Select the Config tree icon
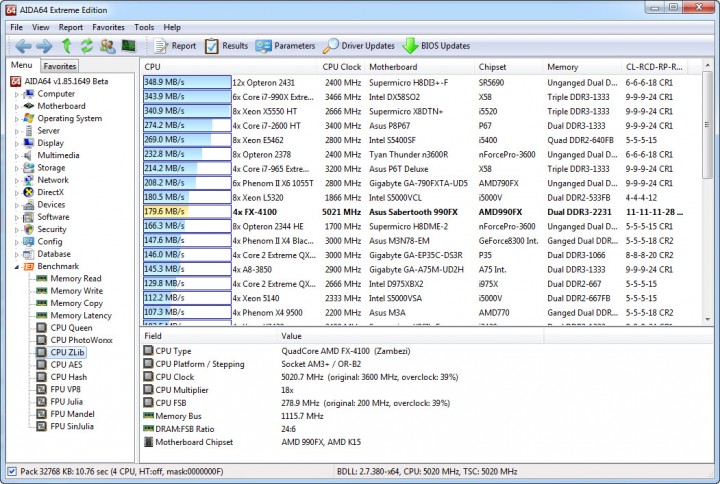The image size is (720, 484). coord(29,242)
